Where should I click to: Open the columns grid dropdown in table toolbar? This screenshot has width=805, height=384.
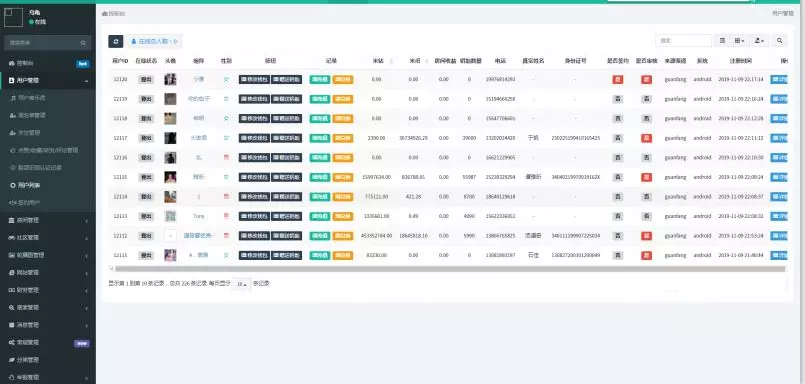(x=739, y=41)
